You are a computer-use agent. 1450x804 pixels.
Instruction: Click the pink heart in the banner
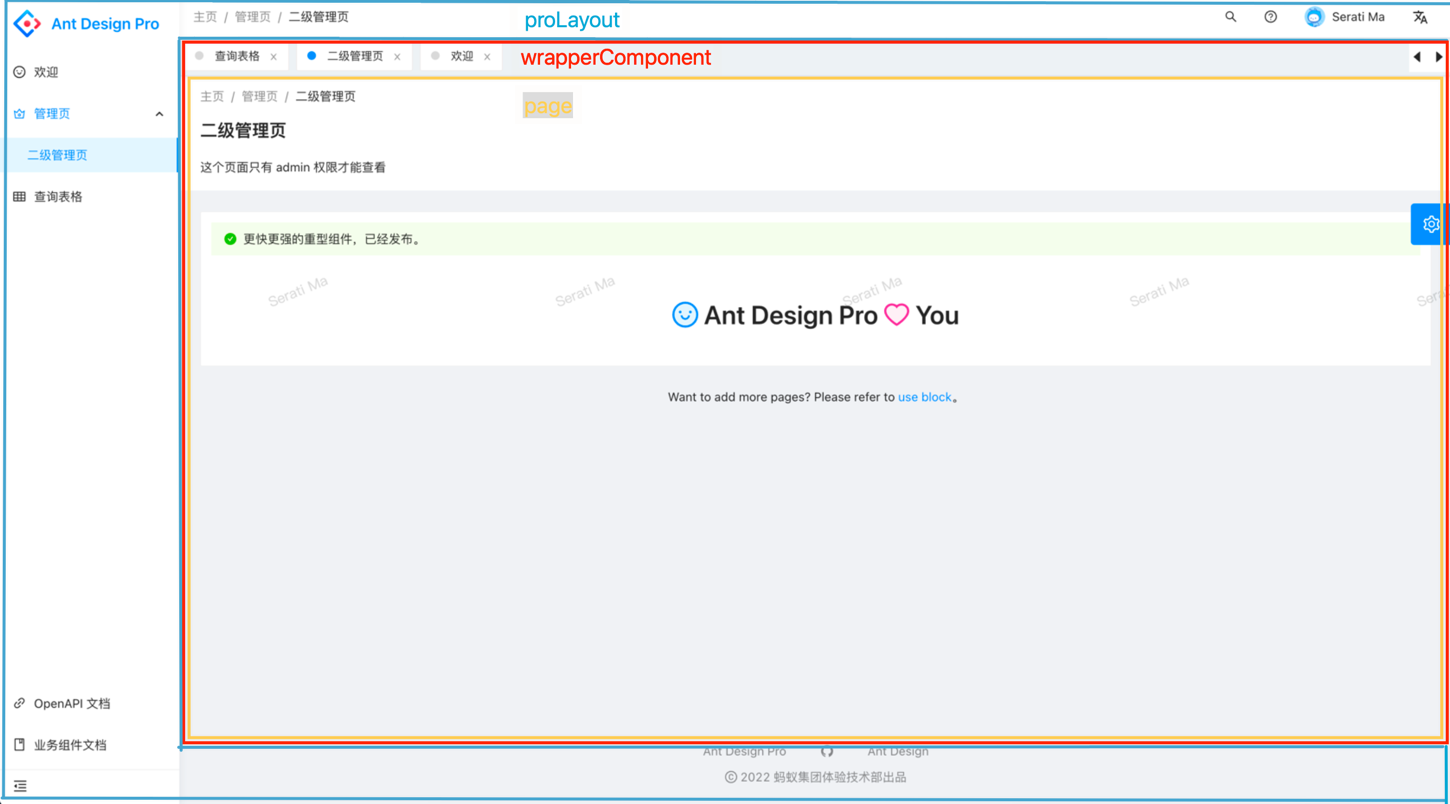pyautogui.click(x=897, y=315)
